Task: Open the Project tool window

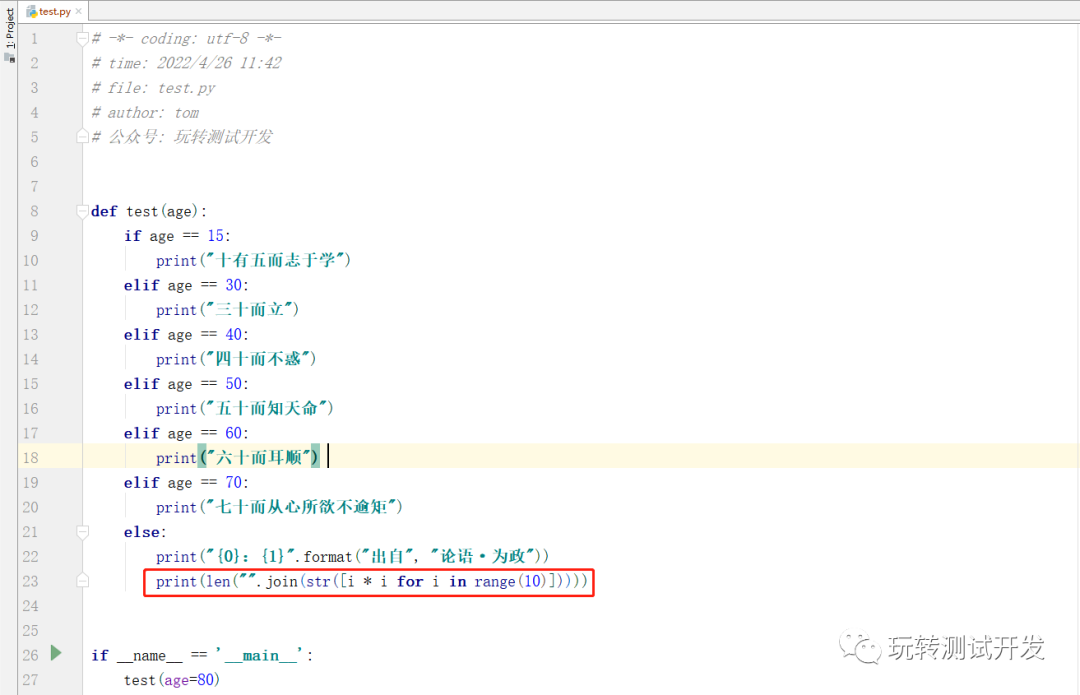Action: point(10,28)
